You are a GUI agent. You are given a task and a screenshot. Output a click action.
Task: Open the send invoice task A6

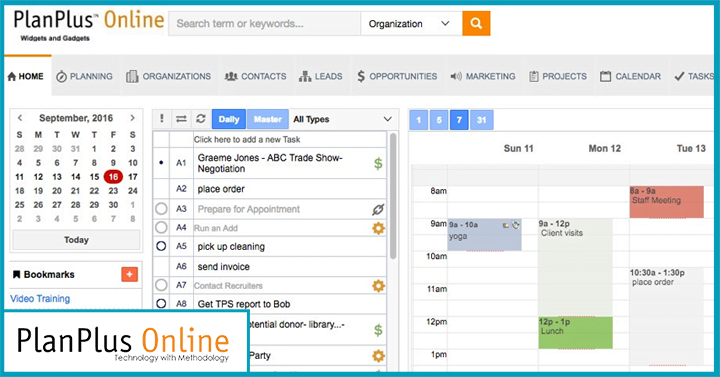[224, 267]
